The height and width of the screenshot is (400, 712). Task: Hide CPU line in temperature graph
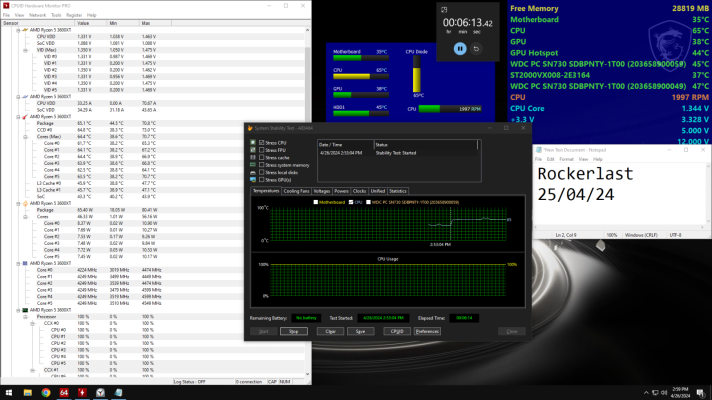[351, 202]
